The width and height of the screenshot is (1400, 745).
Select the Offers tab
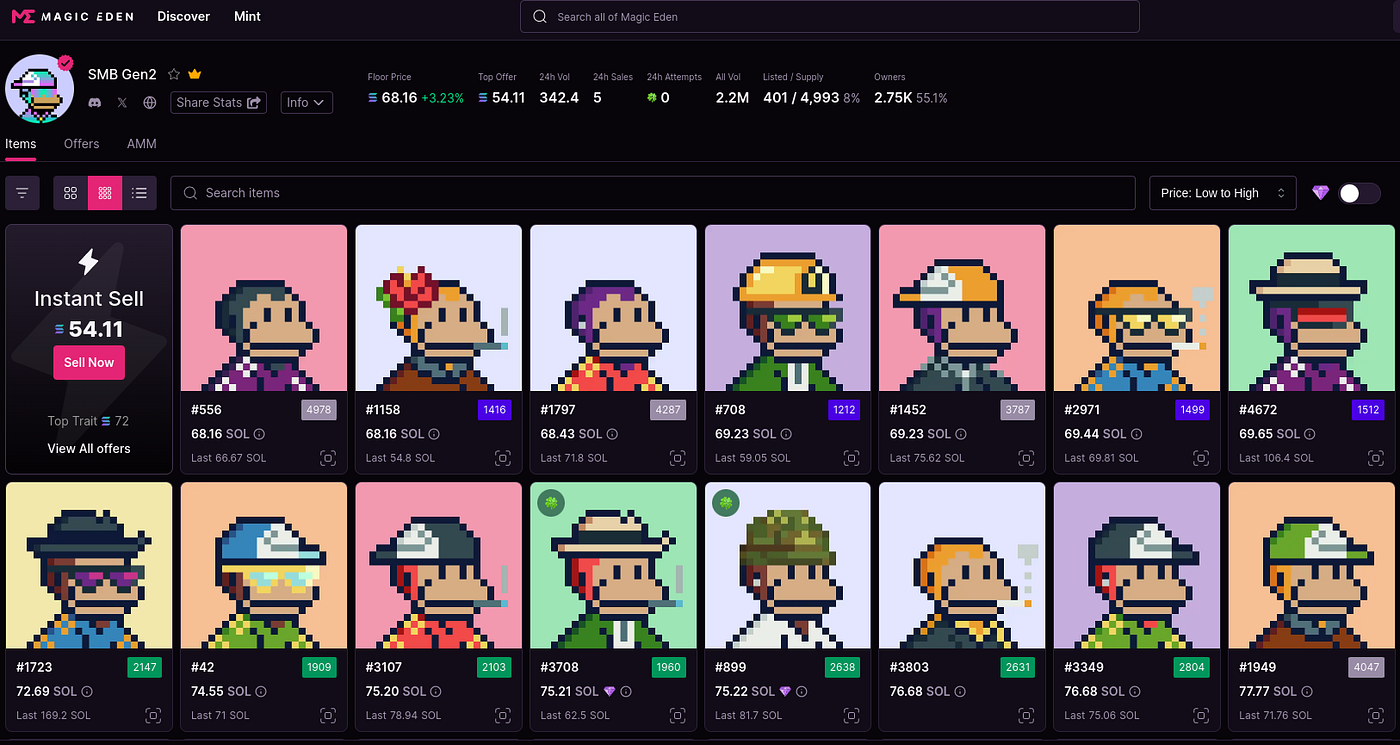tap(82, 144)
